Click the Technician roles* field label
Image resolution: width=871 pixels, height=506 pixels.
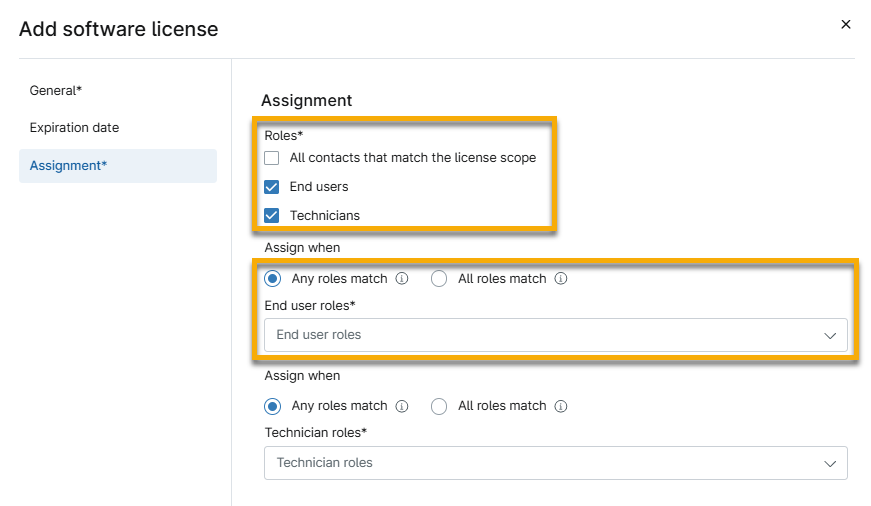pyautogui.click(x=316, y=433)
